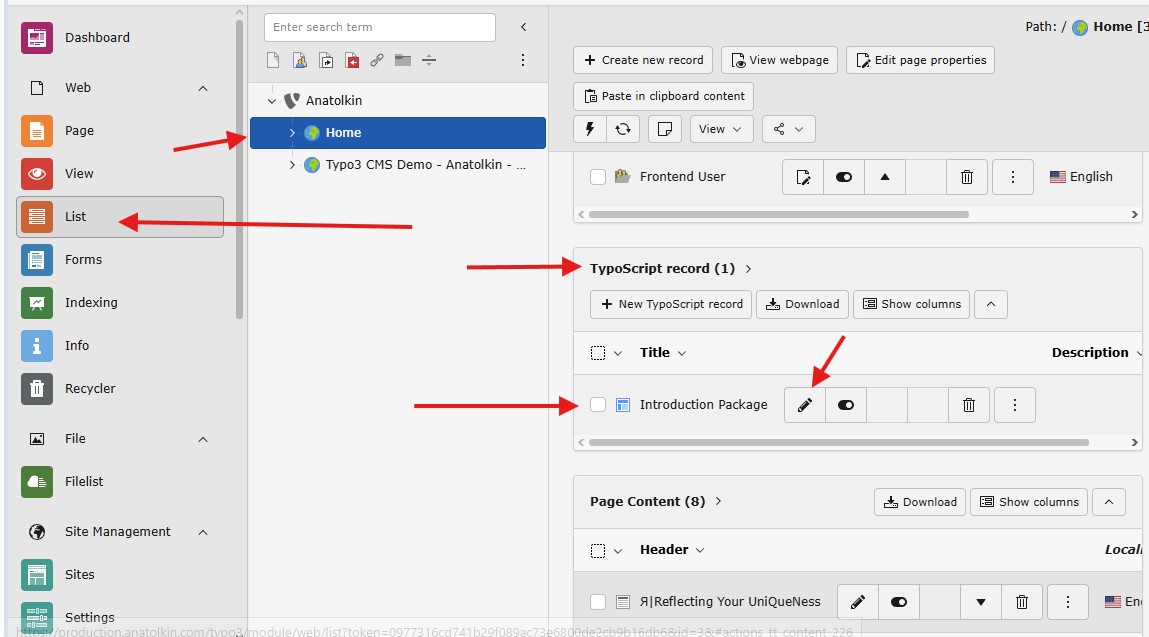Click the reload icon in the toolbar
This screenshot has height=637, width=1149.
[623, 129]
